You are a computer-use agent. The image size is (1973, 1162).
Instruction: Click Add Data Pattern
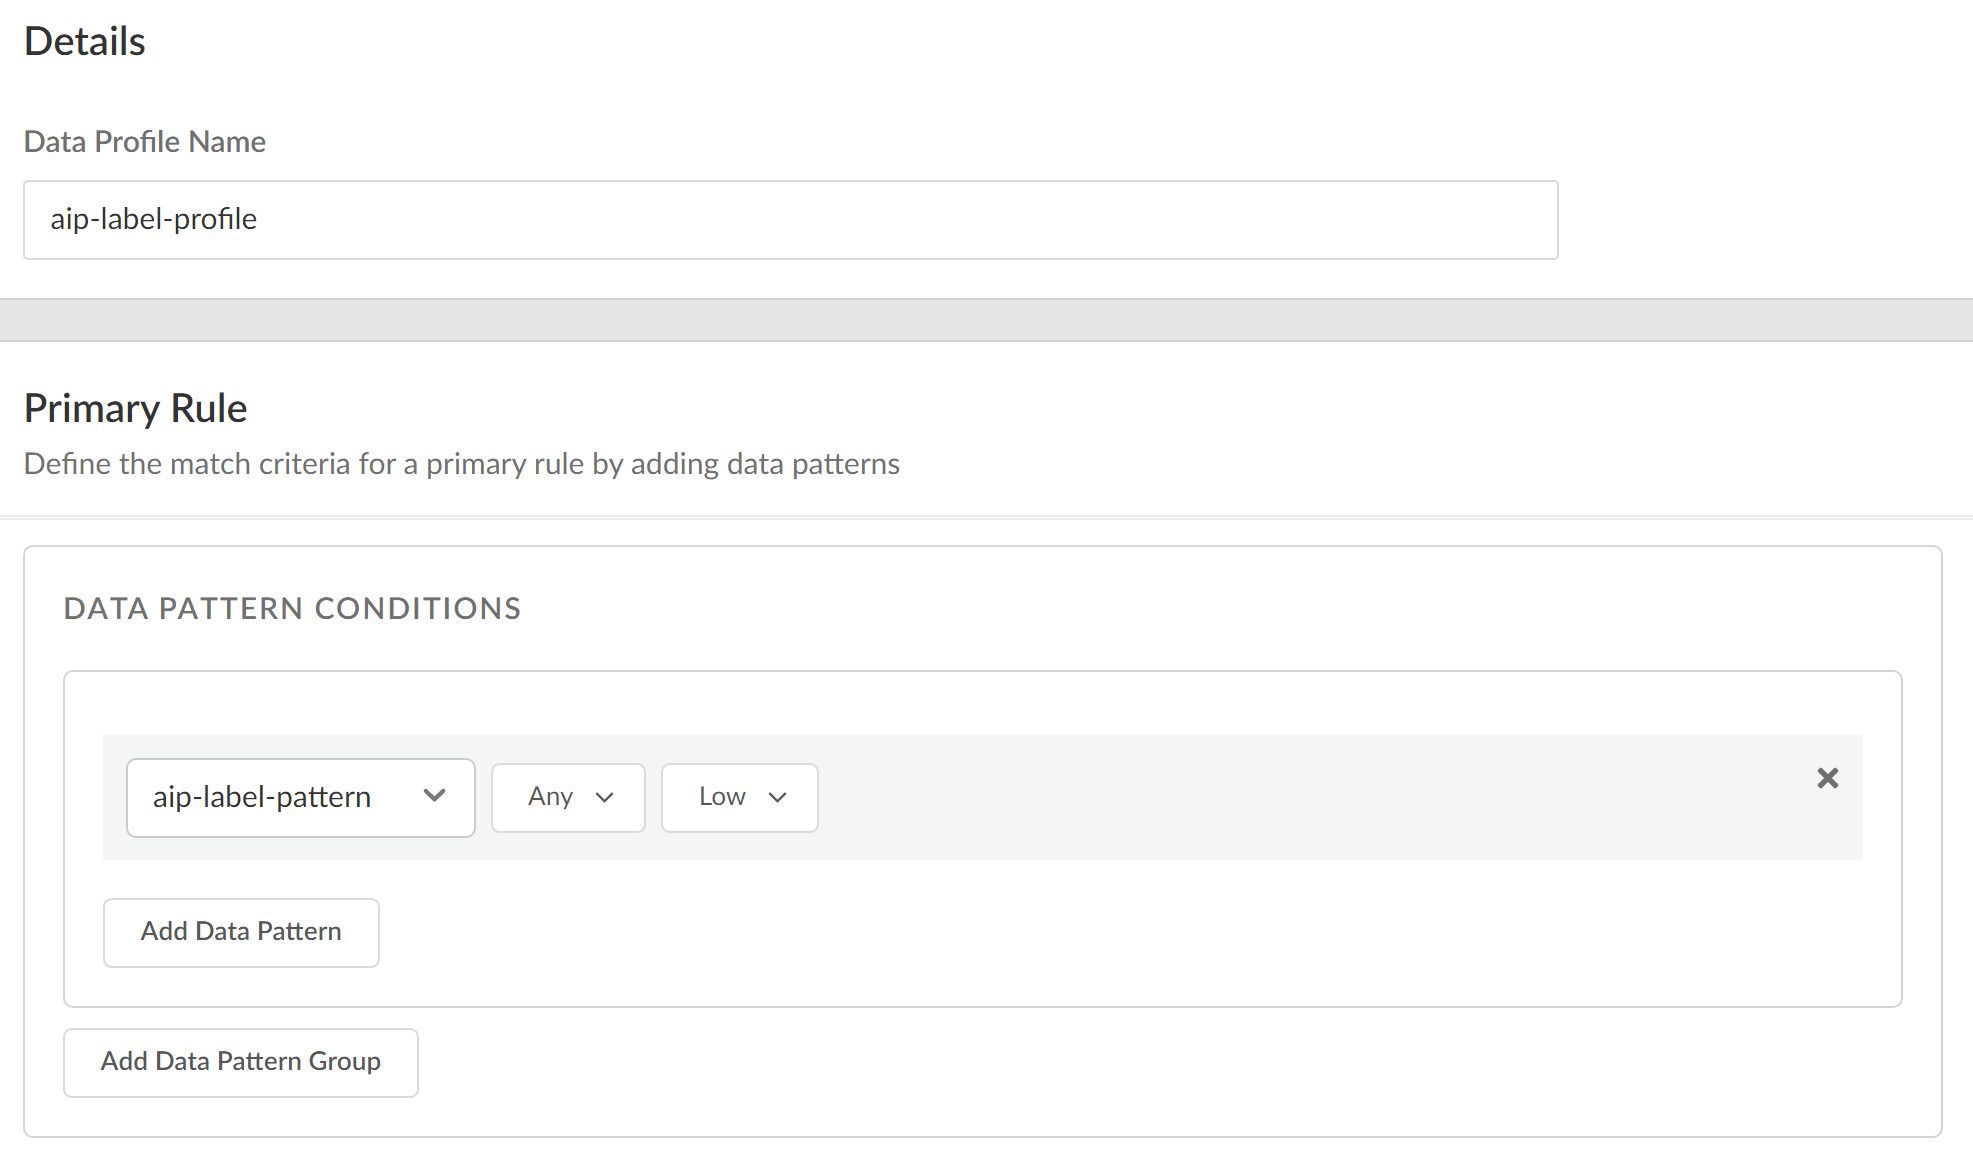(240, 932)
